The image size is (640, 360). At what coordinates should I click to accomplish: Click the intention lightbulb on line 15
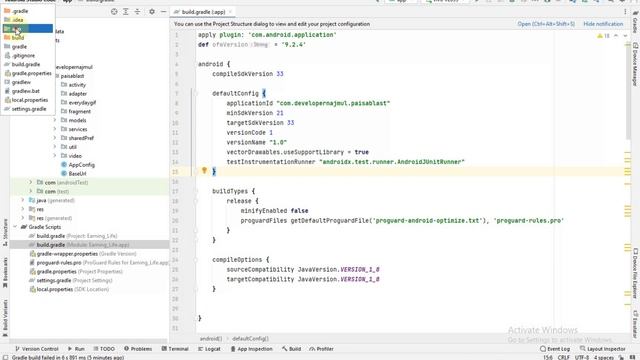click(204, 171)
